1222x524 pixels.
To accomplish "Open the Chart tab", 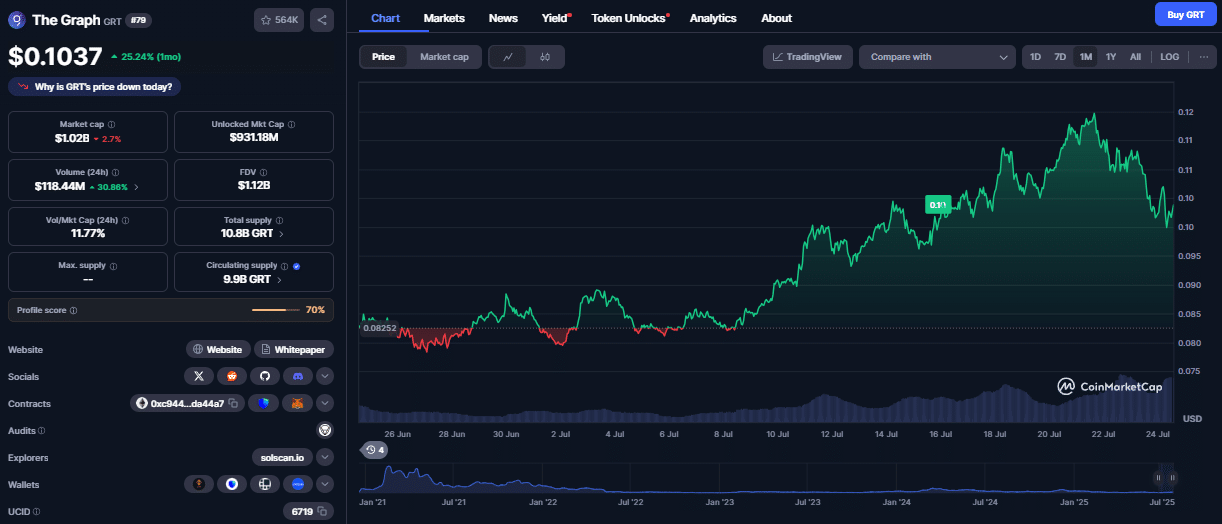I will [x=385, y=18].
